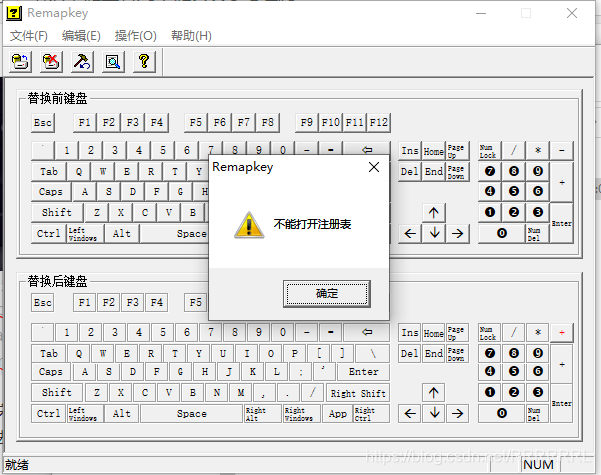Click Backspace arrow key on 替换前键盘

coord(367,149)
